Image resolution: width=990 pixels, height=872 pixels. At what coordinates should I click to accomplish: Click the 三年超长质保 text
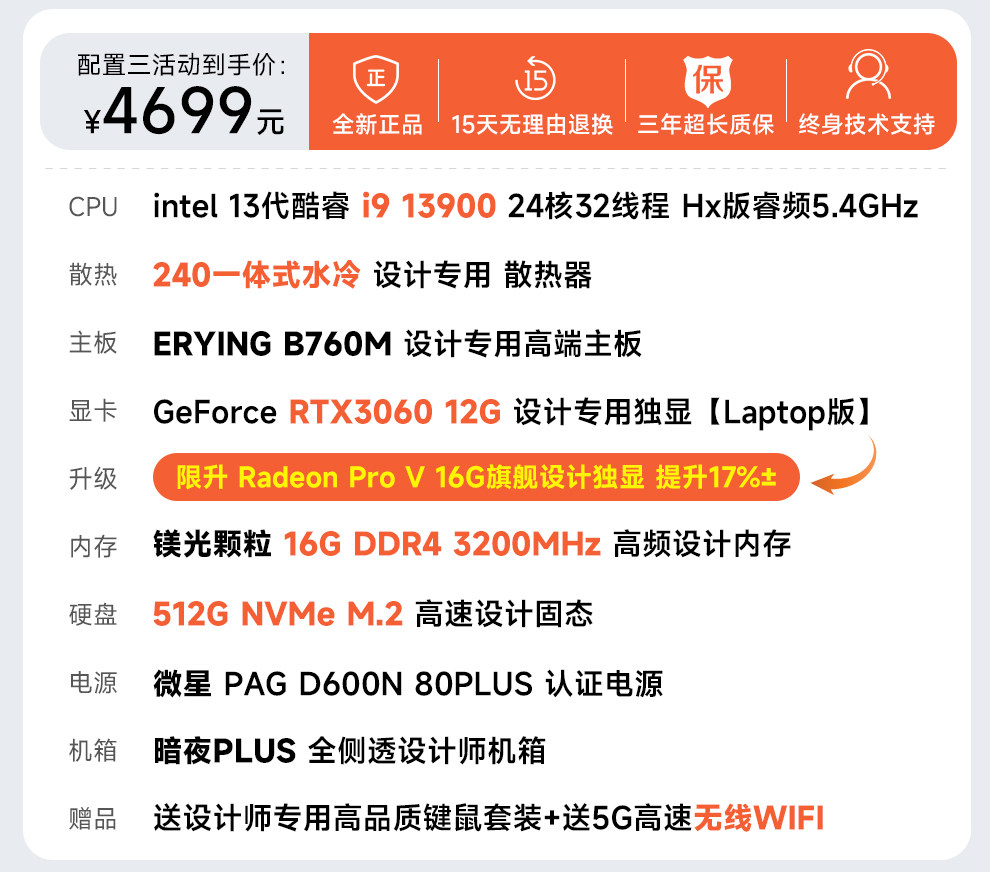(x=706, y=124)
